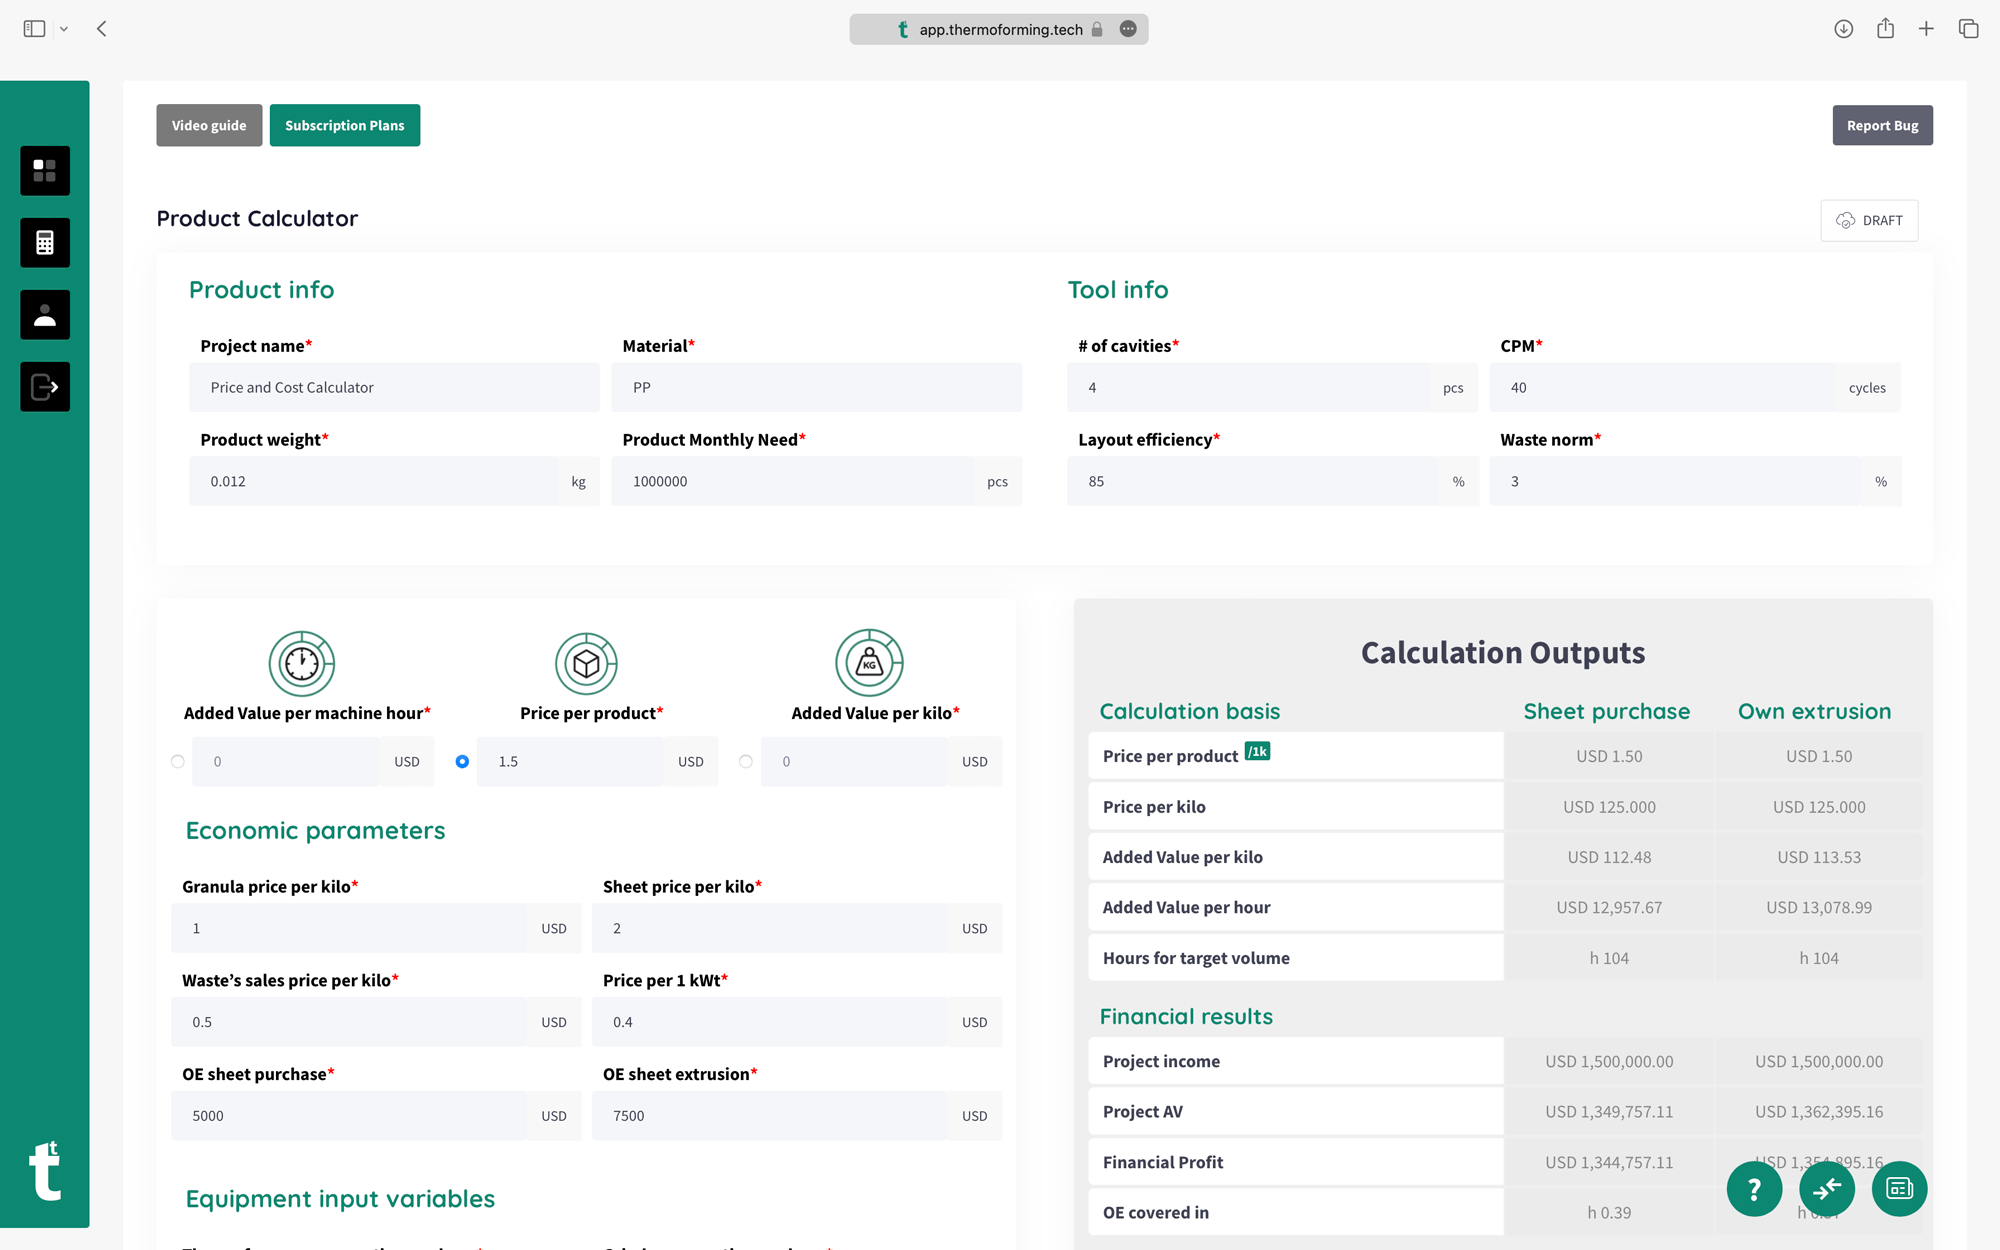Open the Material PP field

point(816,388)
